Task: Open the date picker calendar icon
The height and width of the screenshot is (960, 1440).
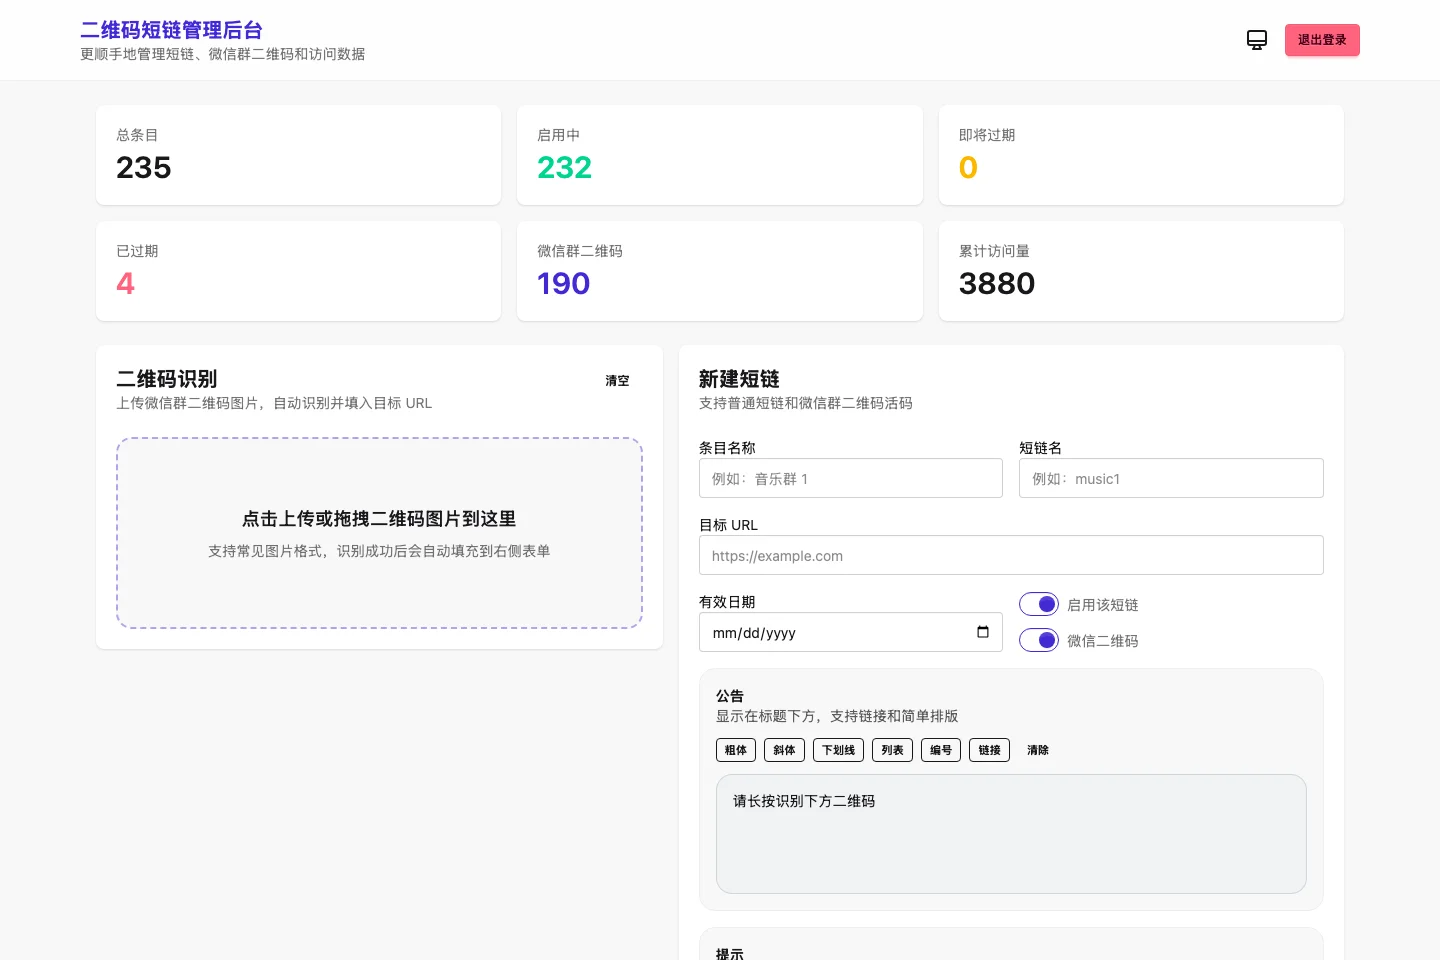Action: (x=983, y=632)
